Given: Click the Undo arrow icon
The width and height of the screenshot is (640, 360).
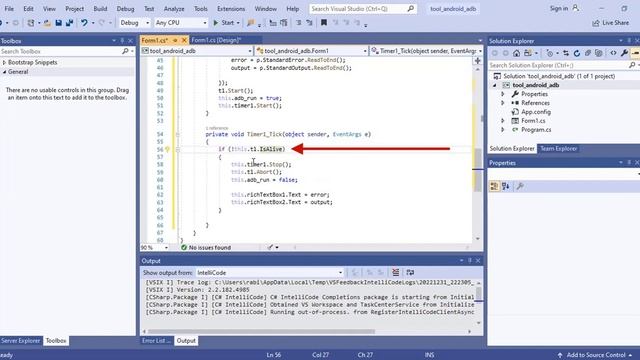Looking at the screenshot, I should click(84, 23).
